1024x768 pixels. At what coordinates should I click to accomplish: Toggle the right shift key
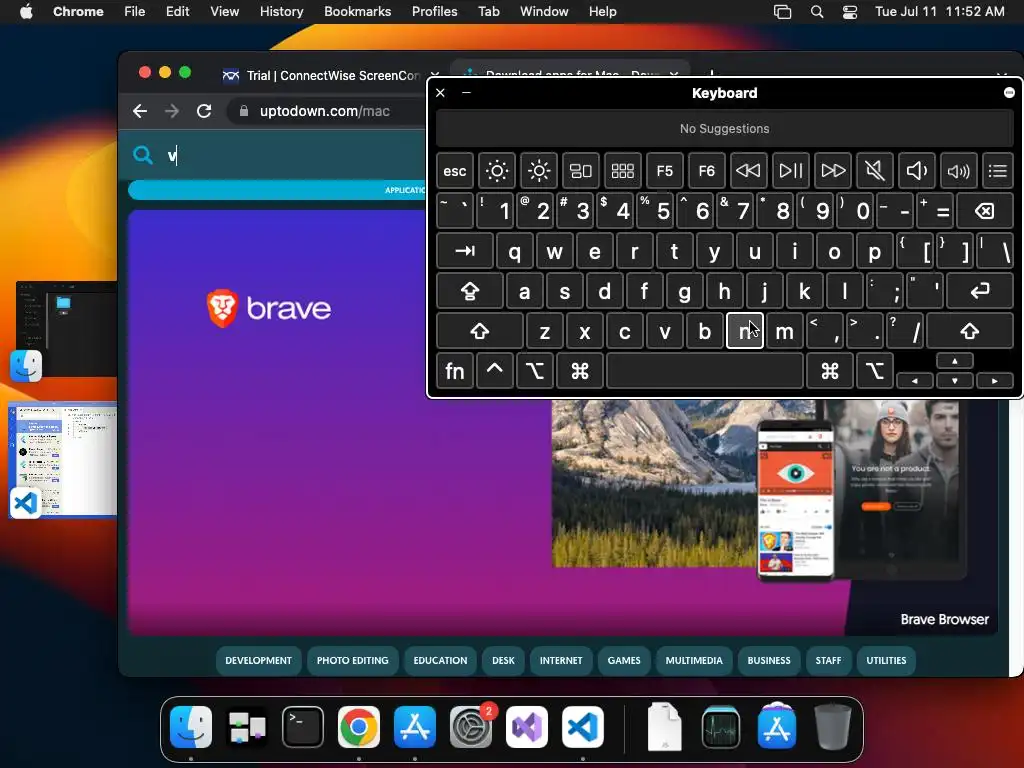(969, 331)
